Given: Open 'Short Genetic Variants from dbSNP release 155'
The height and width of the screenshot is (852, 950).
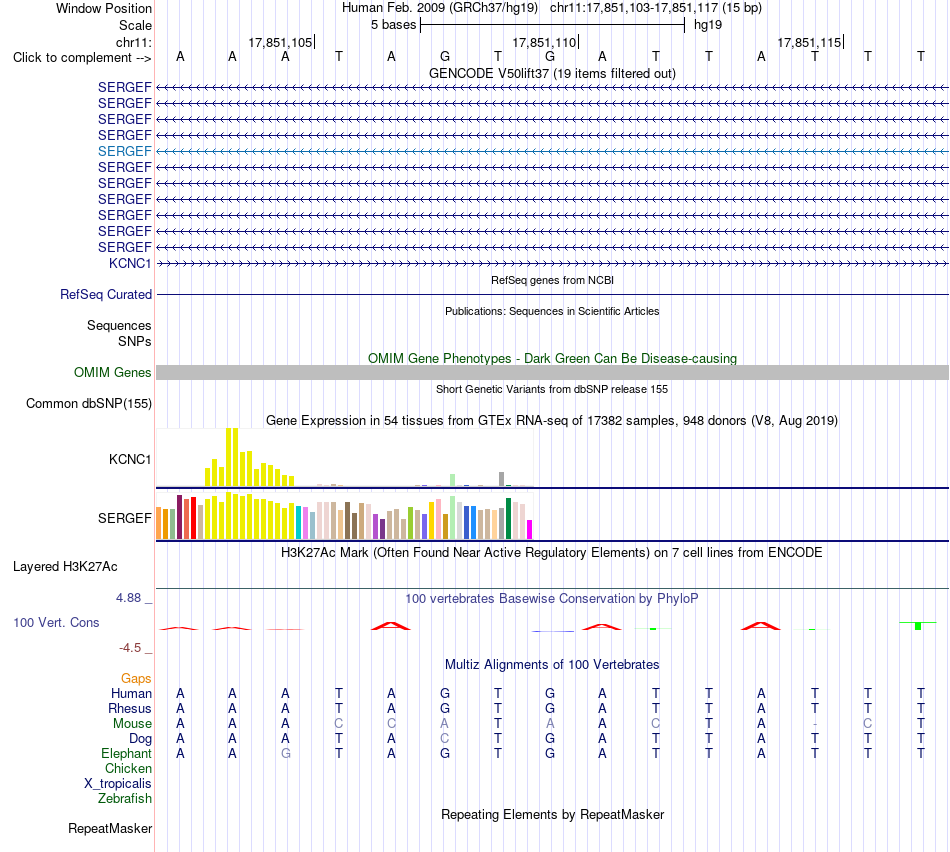Looking at the screenshot, I should 552,389.
